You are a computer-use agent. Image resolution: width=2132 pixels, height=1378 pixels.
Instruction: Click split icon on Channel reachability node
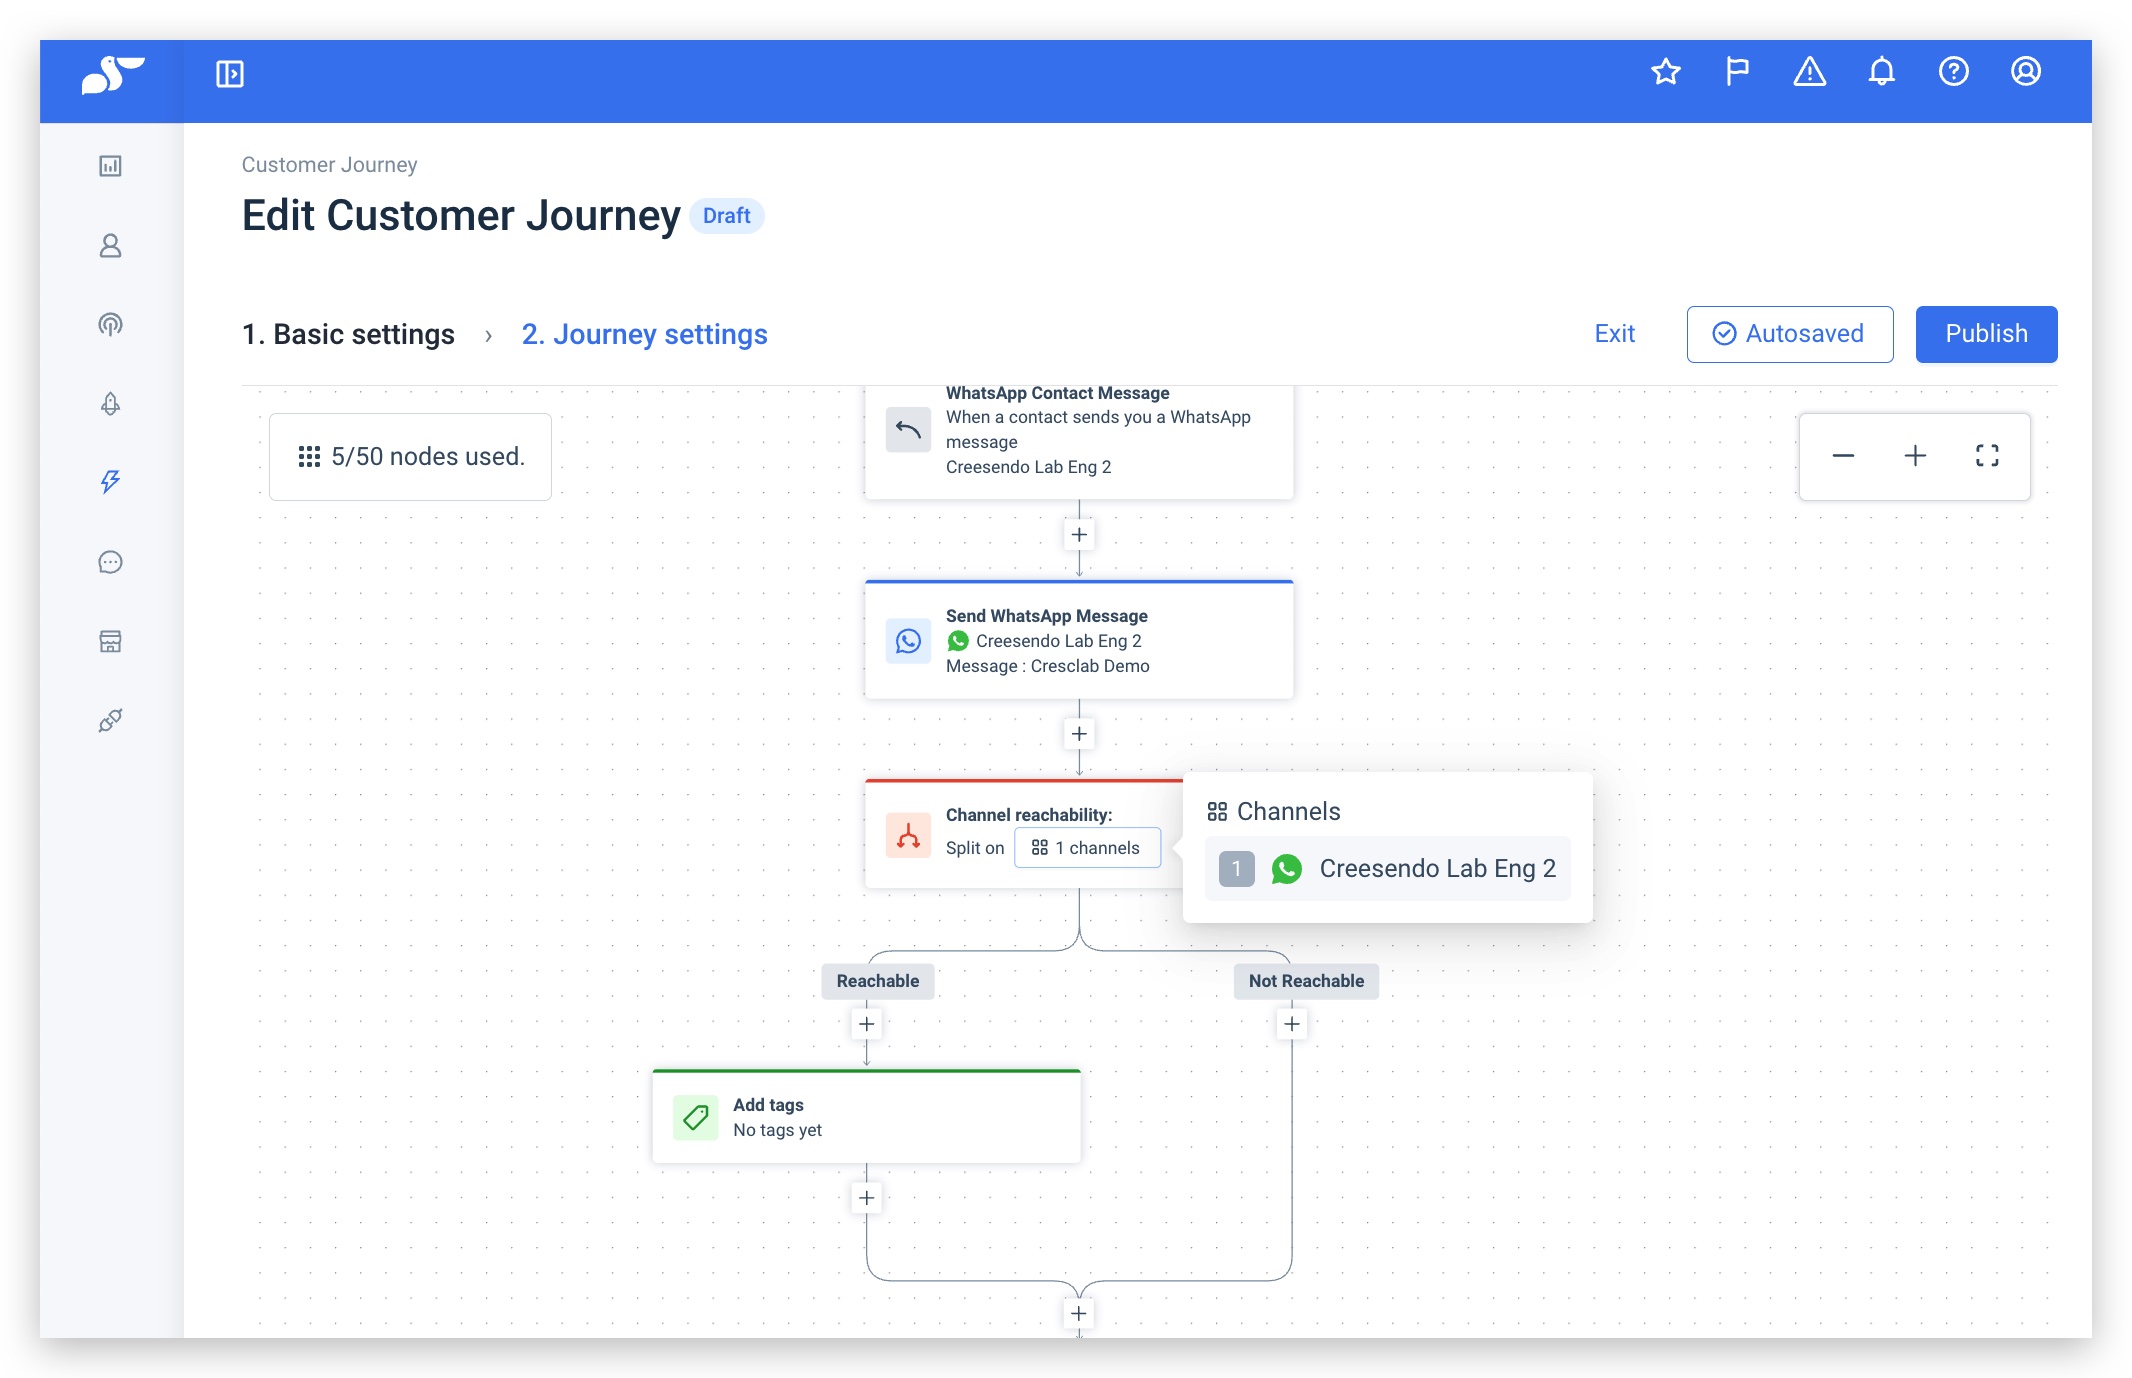coord(908,835)
